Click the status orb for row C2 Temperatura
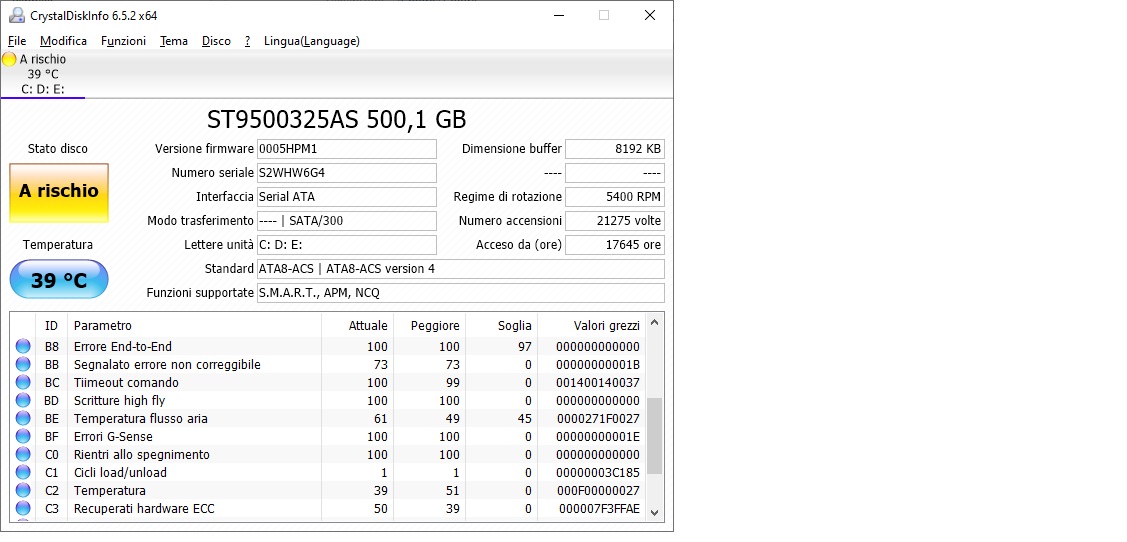Viewport: 1127px width, 542px height. click(x=23, y=490)
